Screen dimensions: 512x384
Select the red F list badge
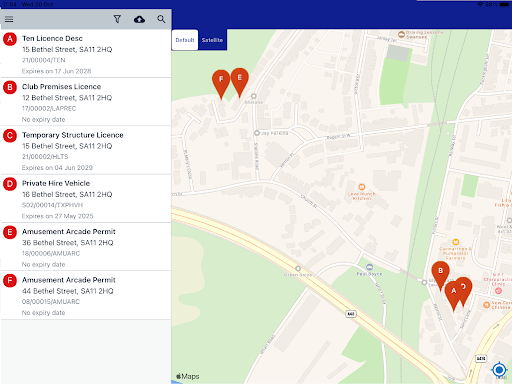pos(10,281)
